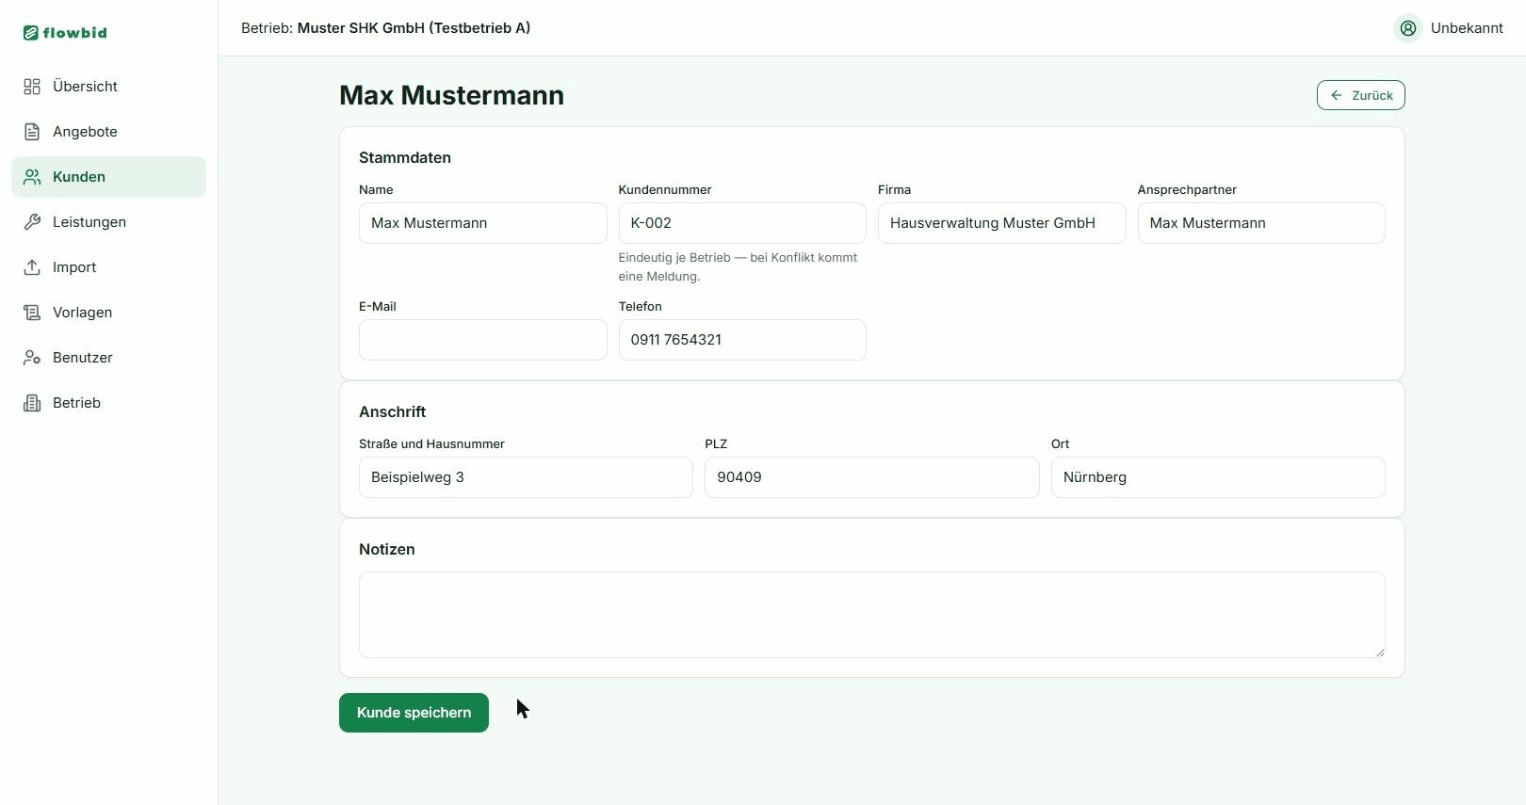Click into the Kundennummer field K-002
The height and width of the screenshot is (805, 1526).
[742, 223]
